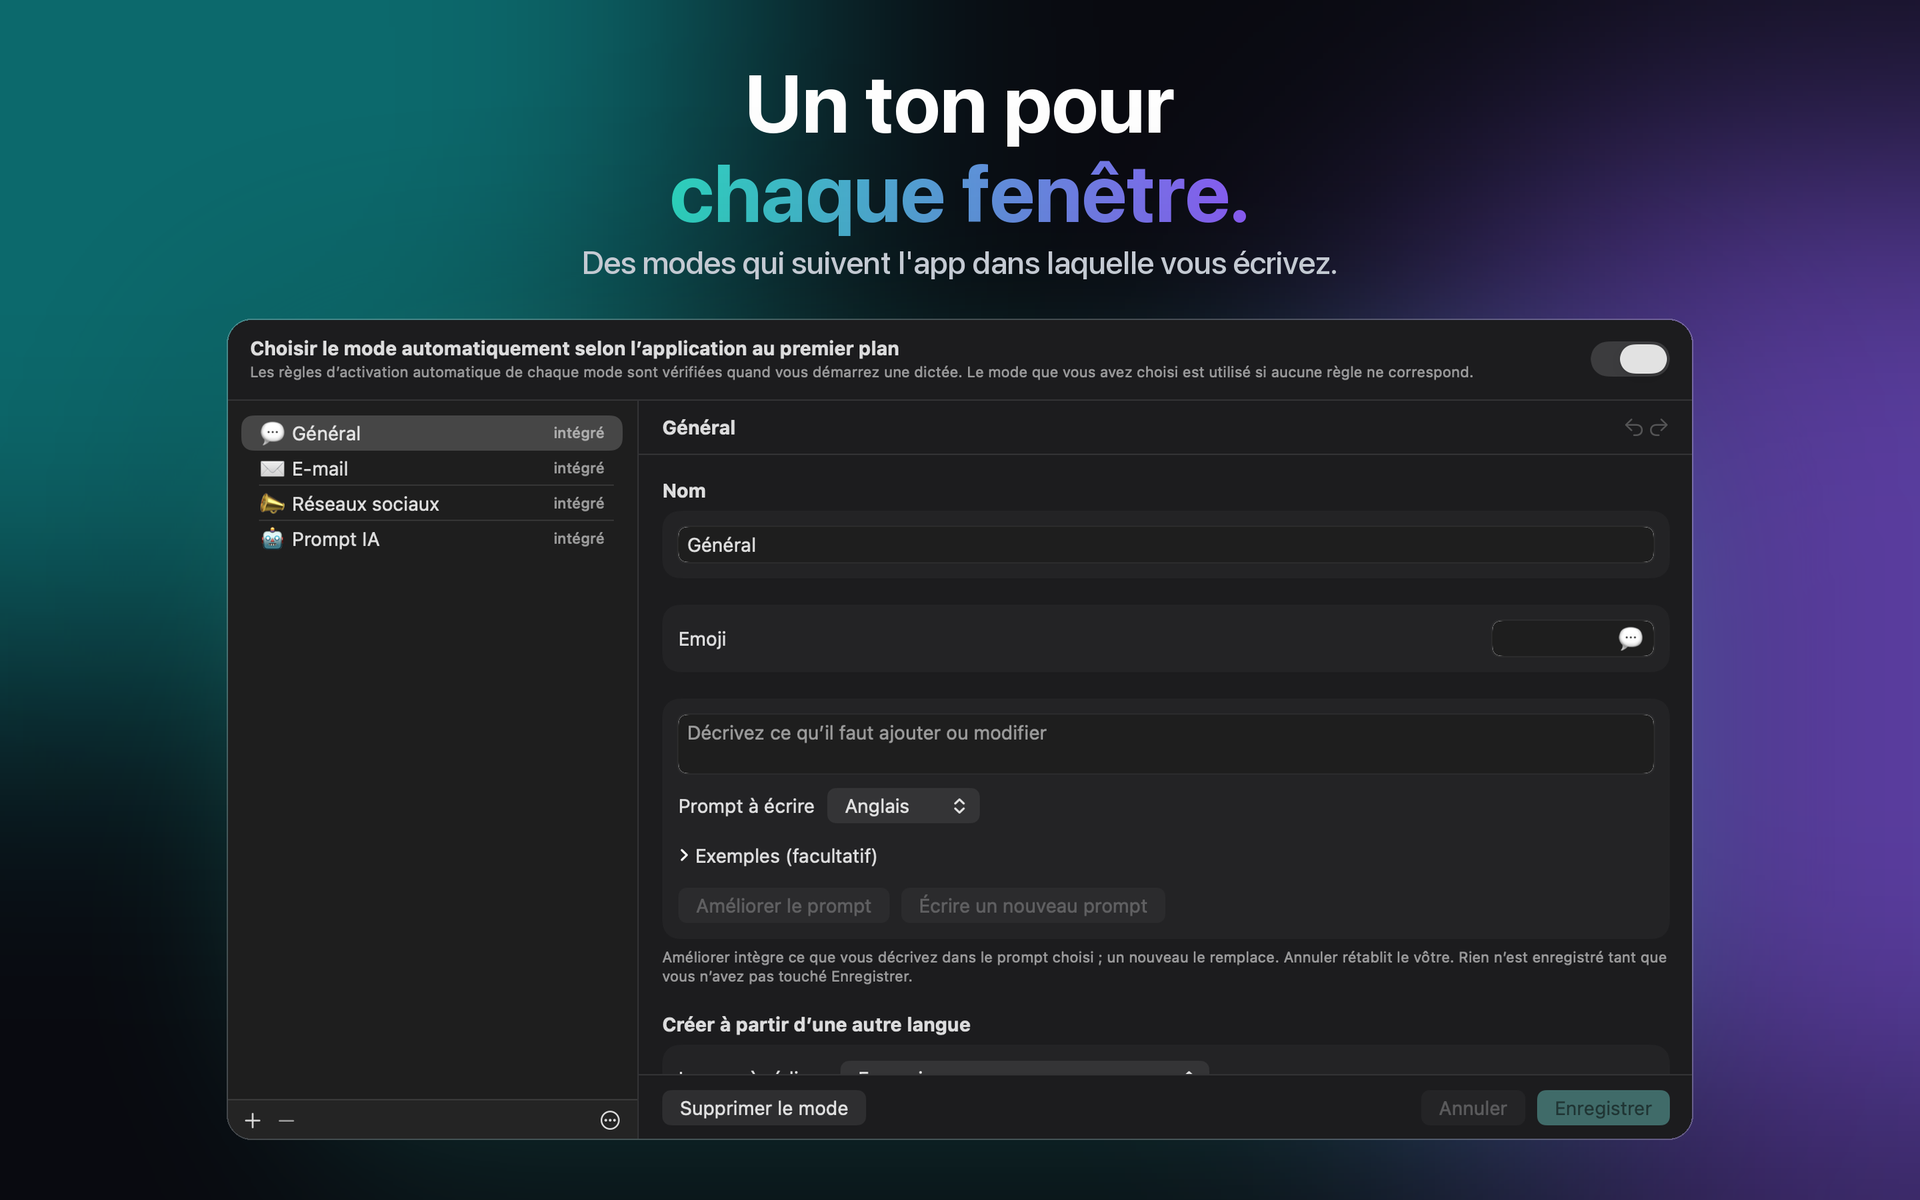The image size is (1920, 1200).
Task: Open the more options ellipsis icon
Action: [610, 1121]
